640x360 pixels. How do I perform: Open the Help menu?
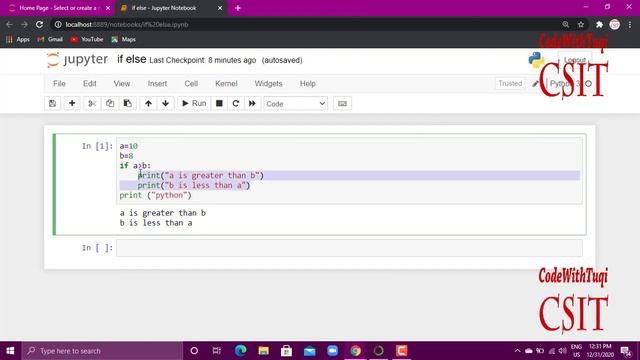[x=308, y=84]
